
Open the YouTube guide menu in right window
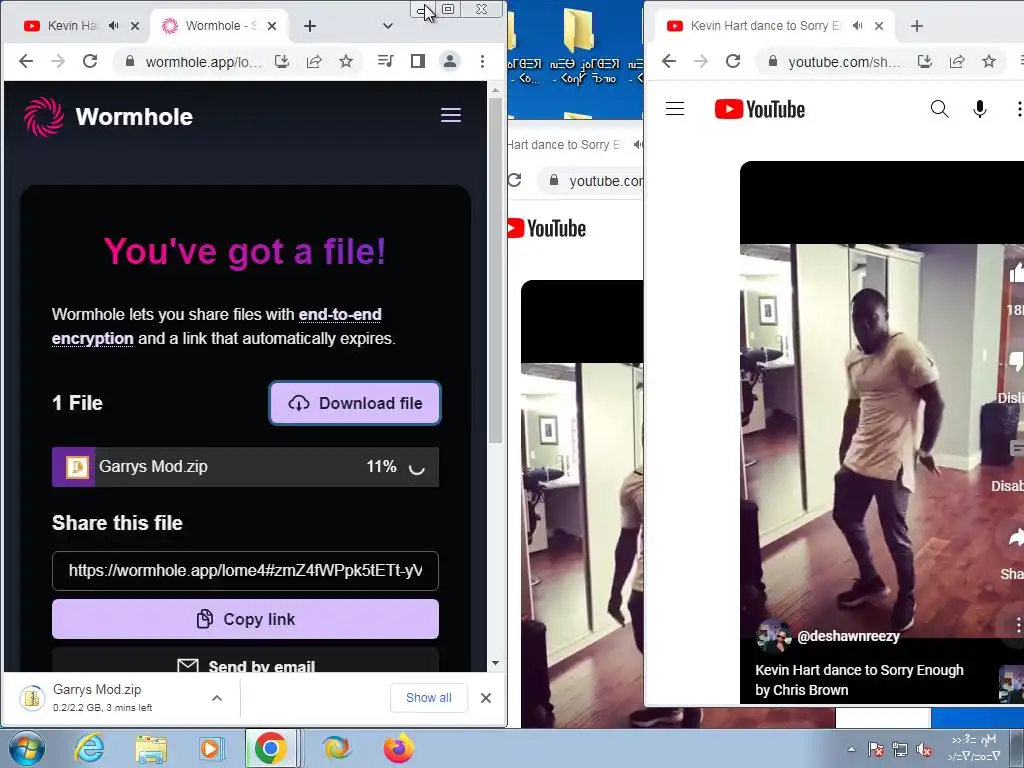coord(675,109)
